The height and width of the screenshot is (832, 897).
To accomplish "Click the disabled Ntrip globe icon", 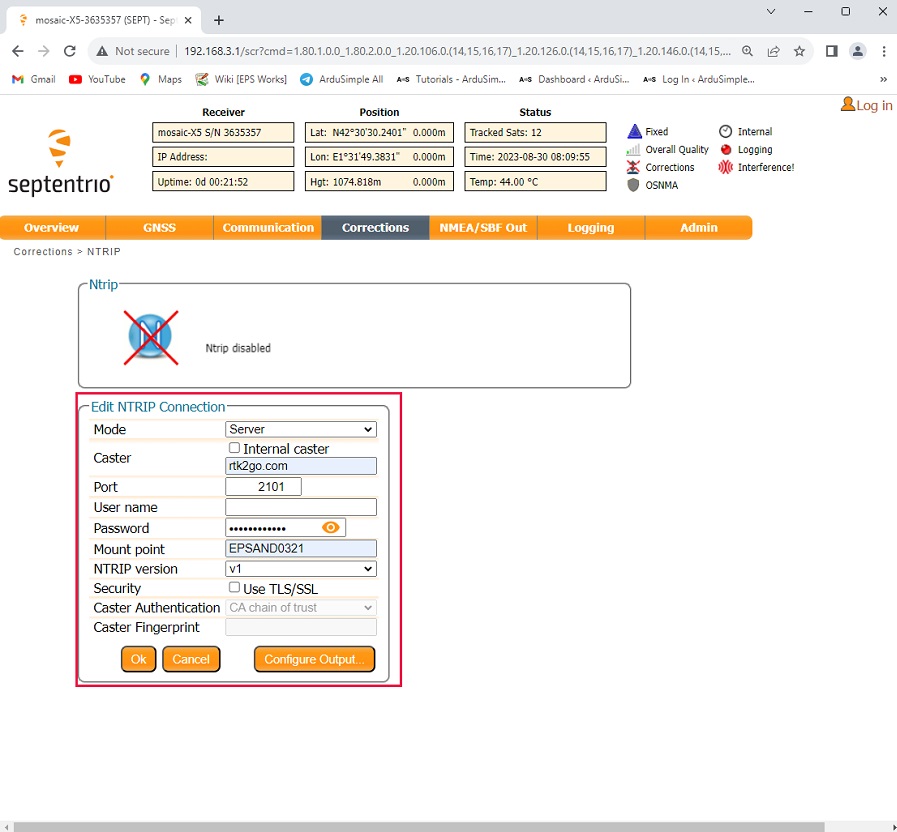I will pos(150,337).
